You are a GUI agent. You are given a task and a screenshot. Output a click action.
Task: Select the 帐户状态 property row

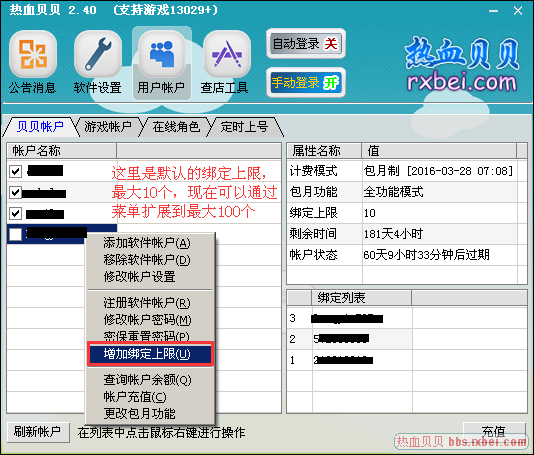tap(402, 255)
